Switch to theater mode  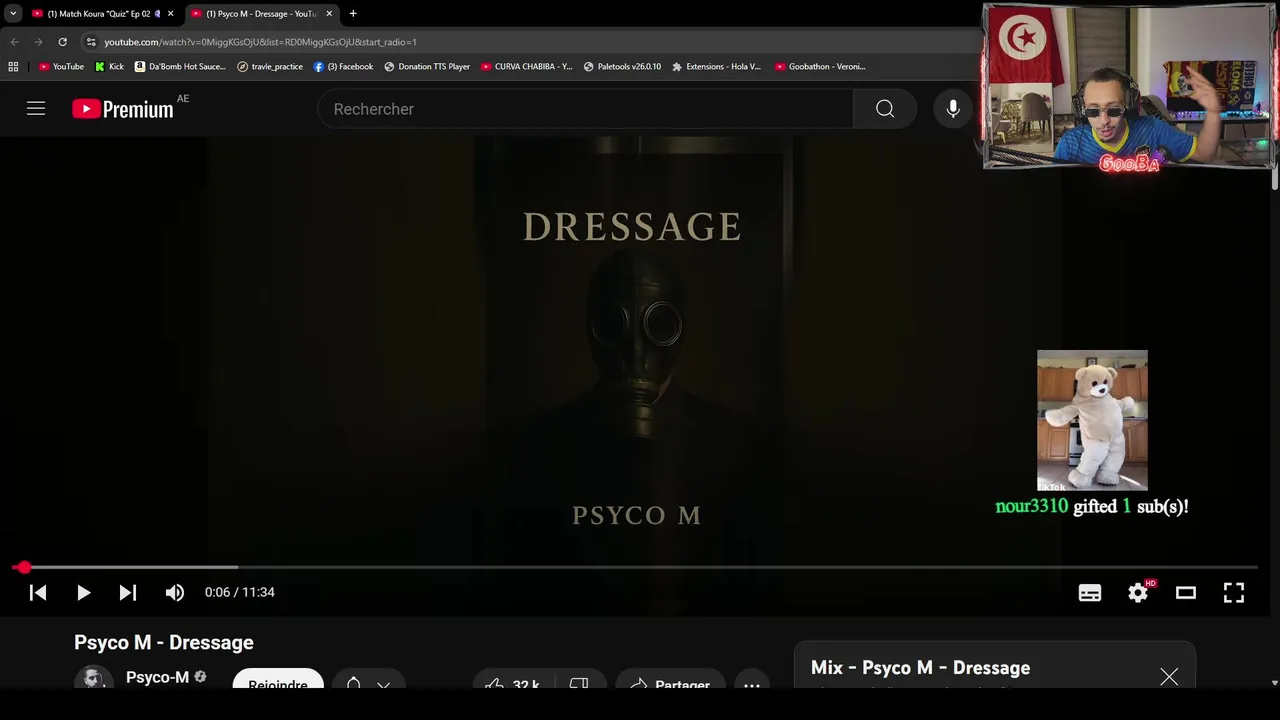1186,593
